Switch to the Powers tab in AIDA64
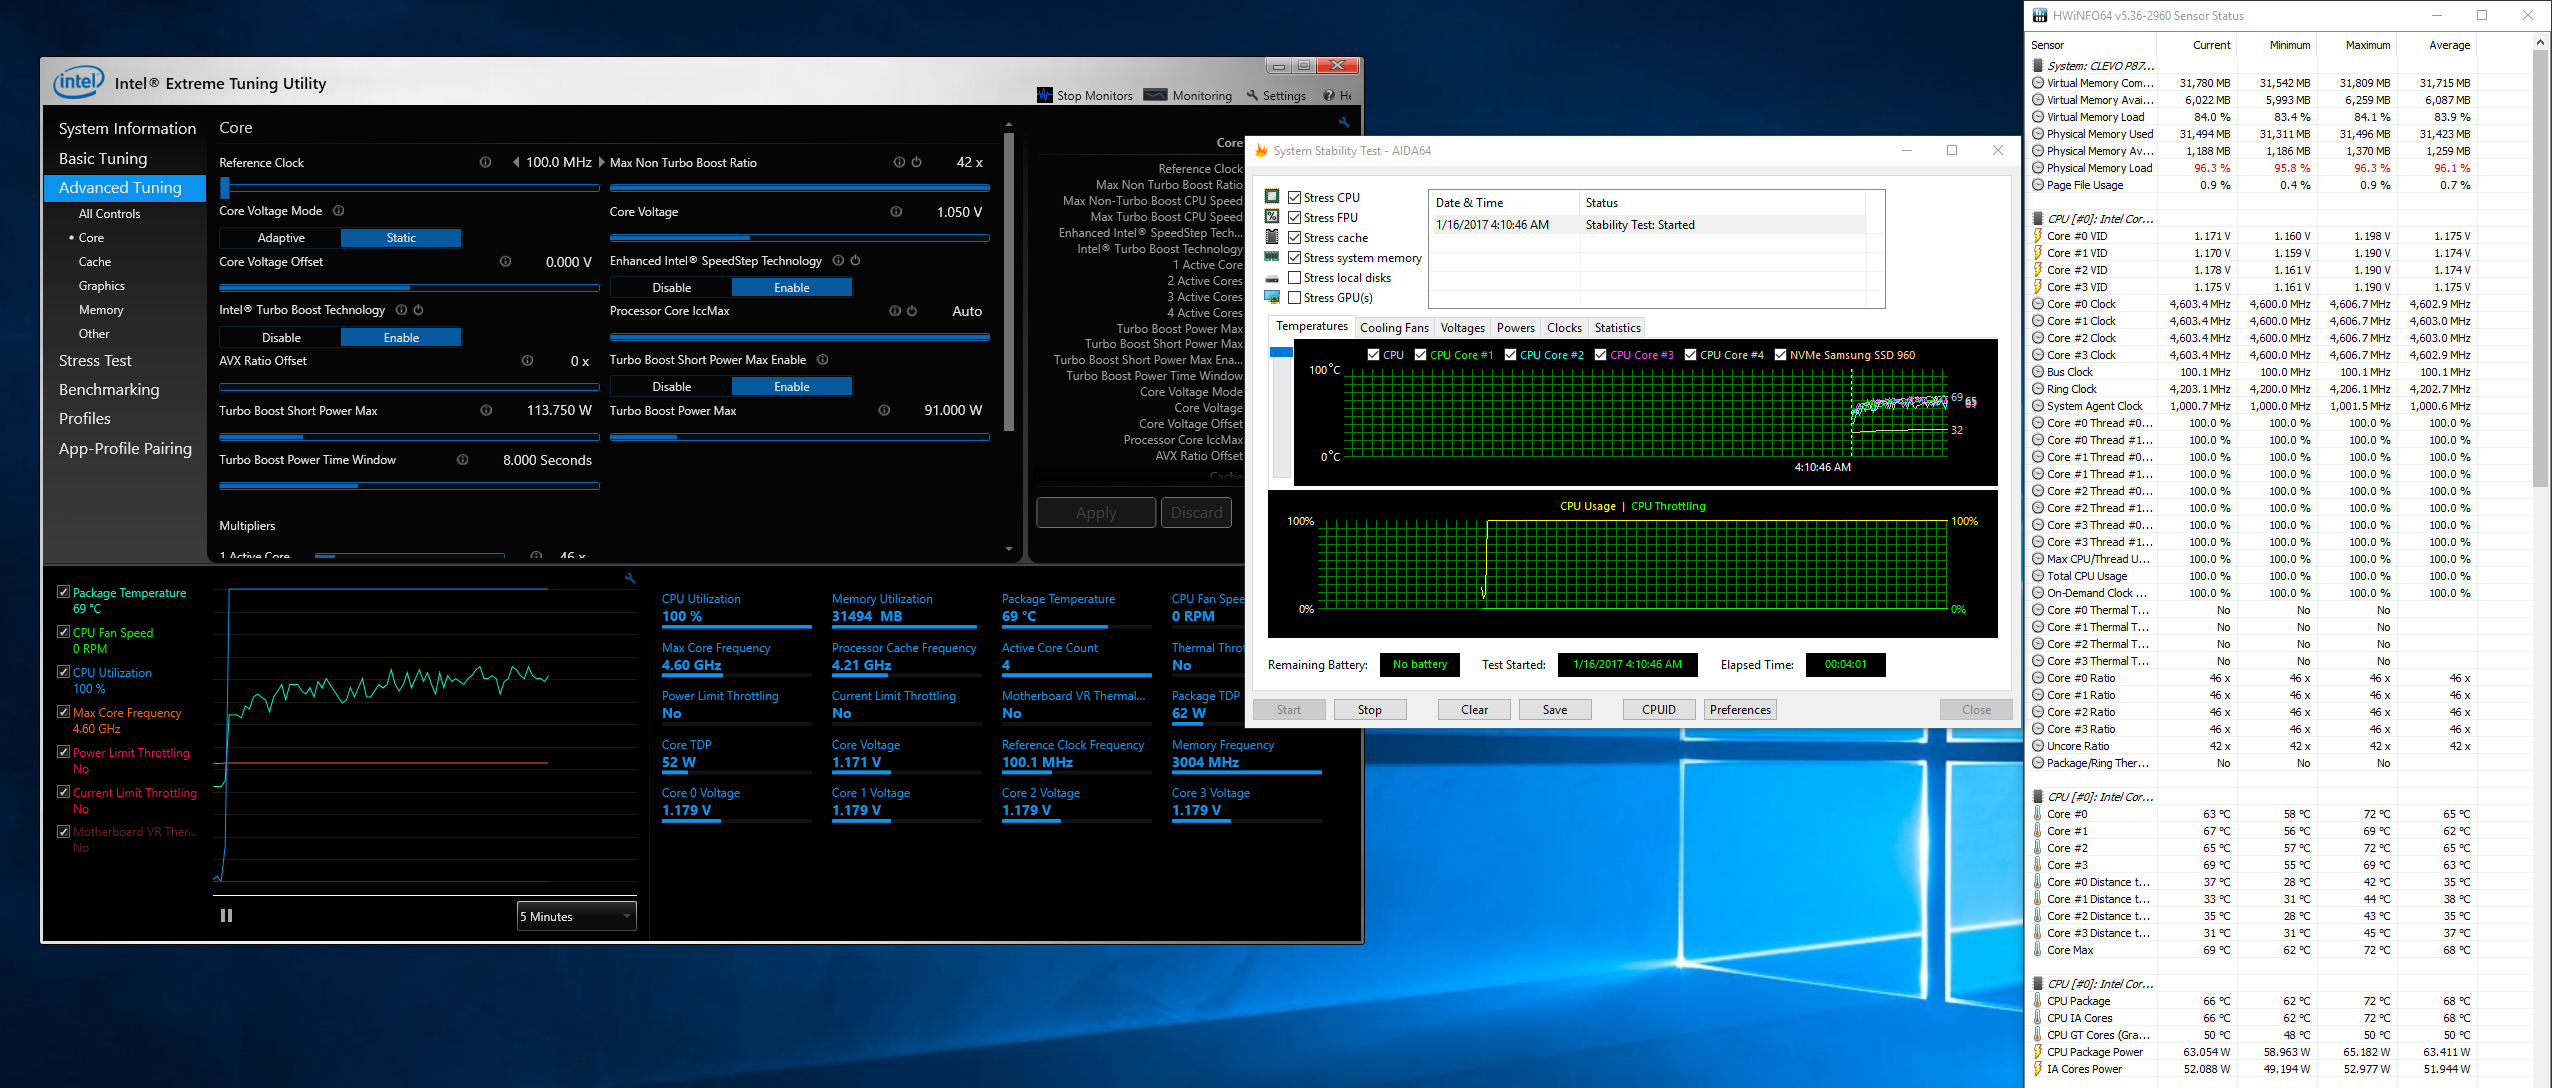The width and height of the screenshot is (2552, 1088). point(1515,327)
